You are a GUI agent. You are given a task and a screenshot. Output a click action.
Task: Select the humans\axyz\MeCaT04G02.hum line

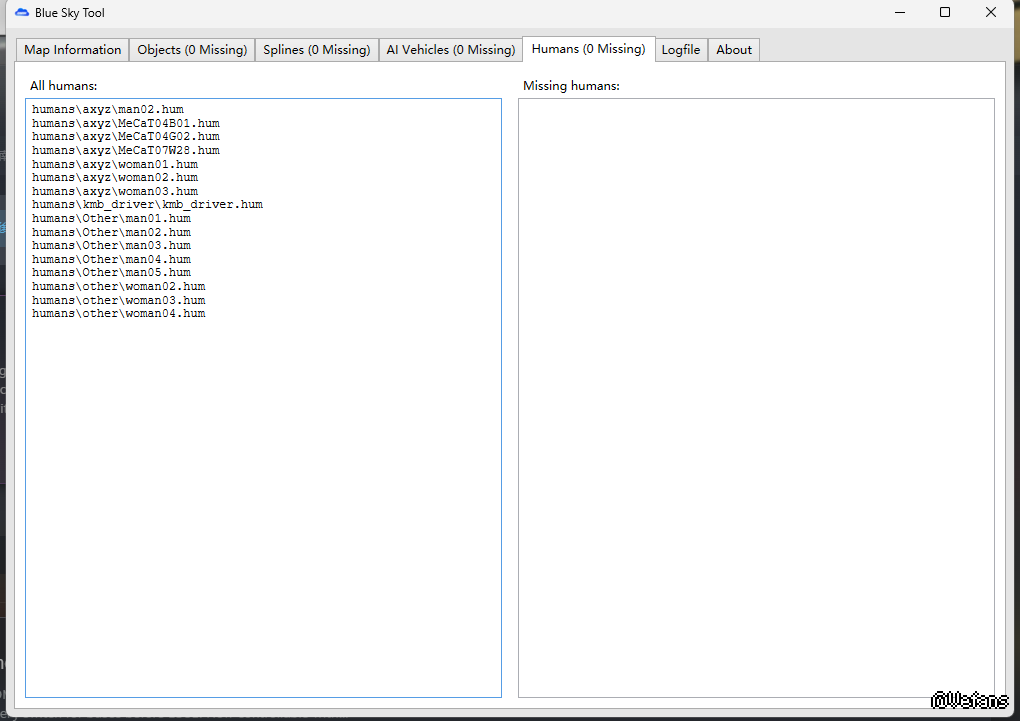tap(126, 136)
